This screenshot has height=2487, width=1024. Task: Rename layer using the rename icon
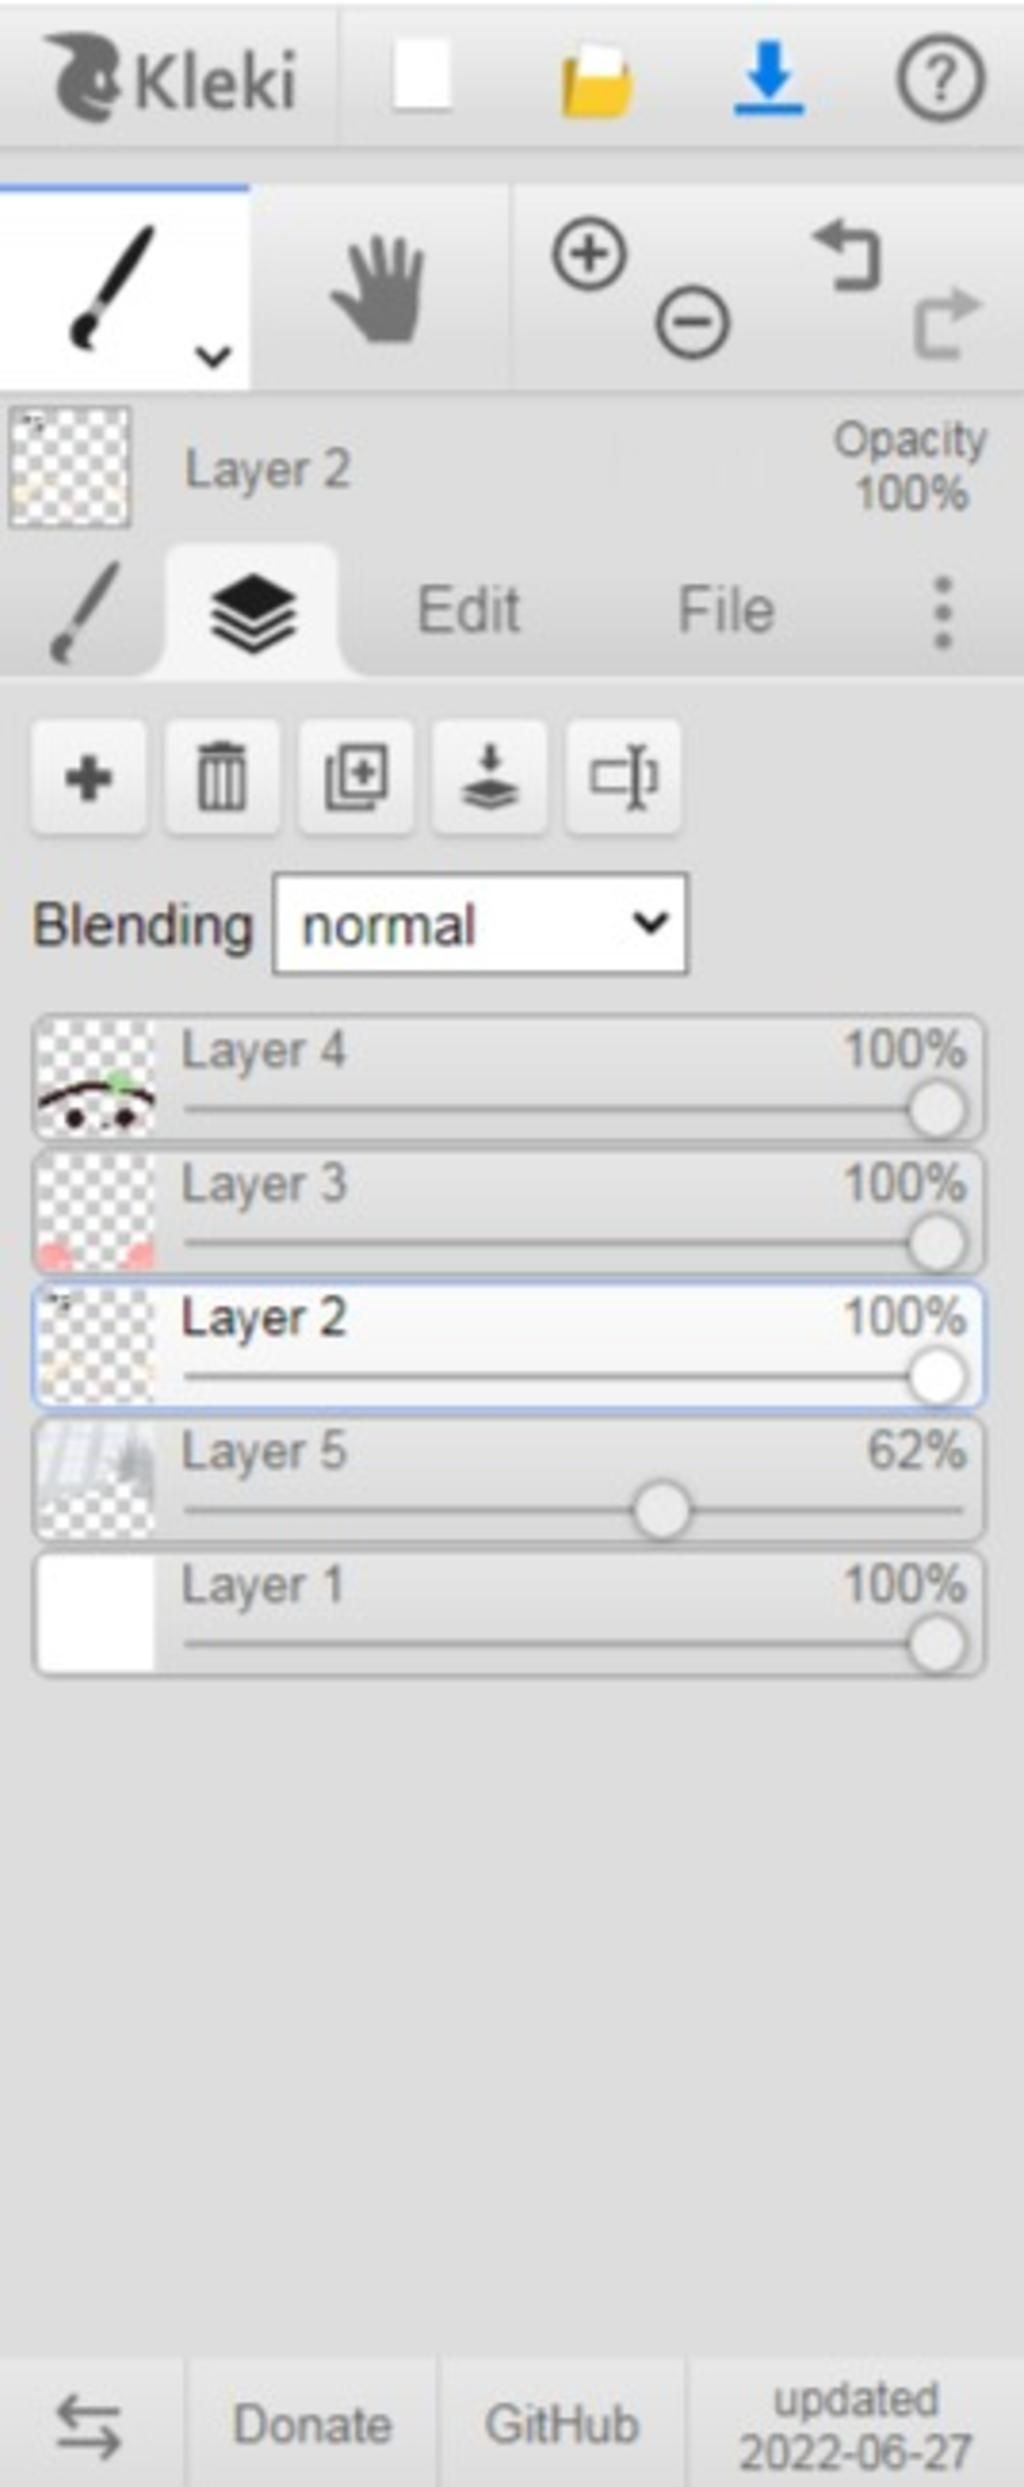click(x=623, y=777)
